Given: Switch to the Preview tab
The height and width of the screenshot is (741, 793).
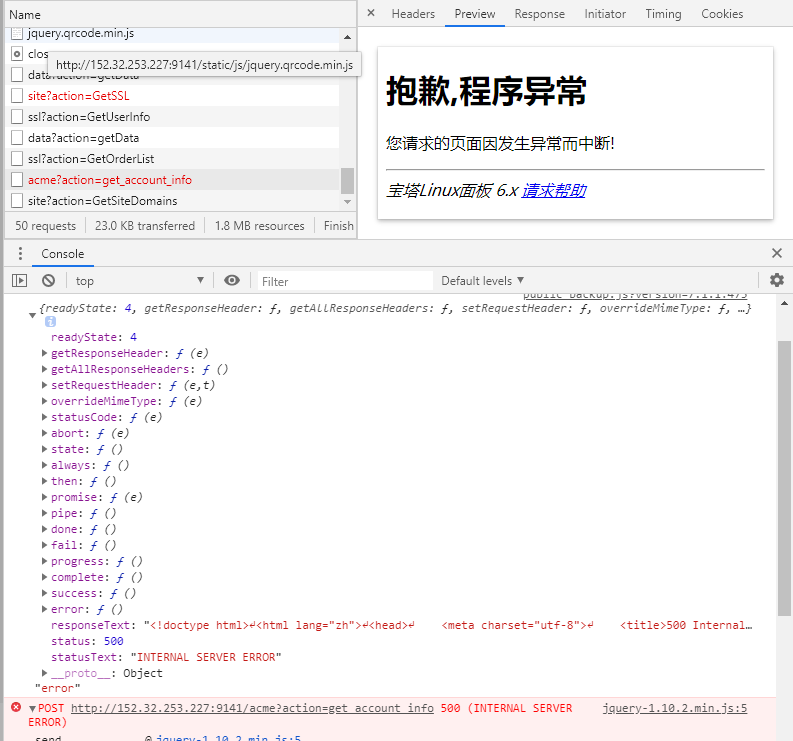Looking at the screenshot, I should 474,14.
